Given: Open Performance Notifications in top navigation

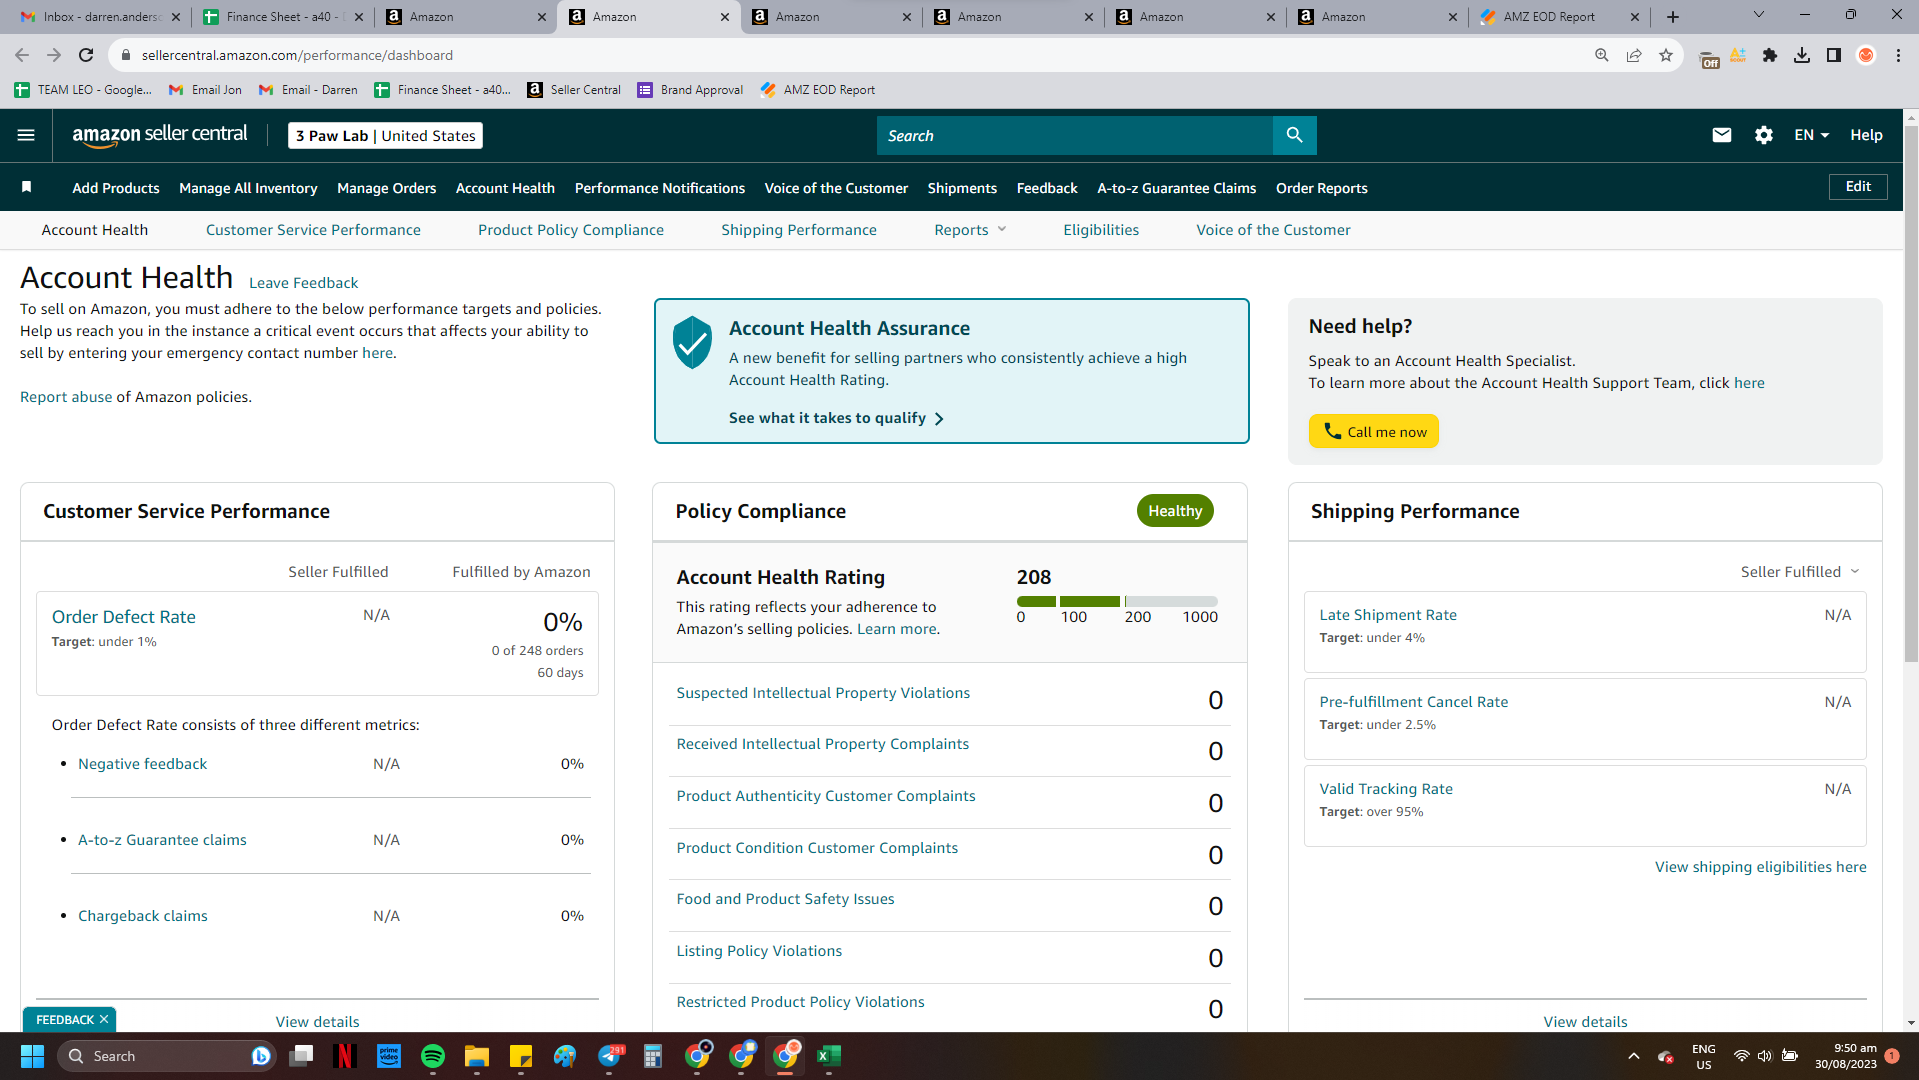Looking at the screenshot, I should pyautogui.click(x=659, y=188).
